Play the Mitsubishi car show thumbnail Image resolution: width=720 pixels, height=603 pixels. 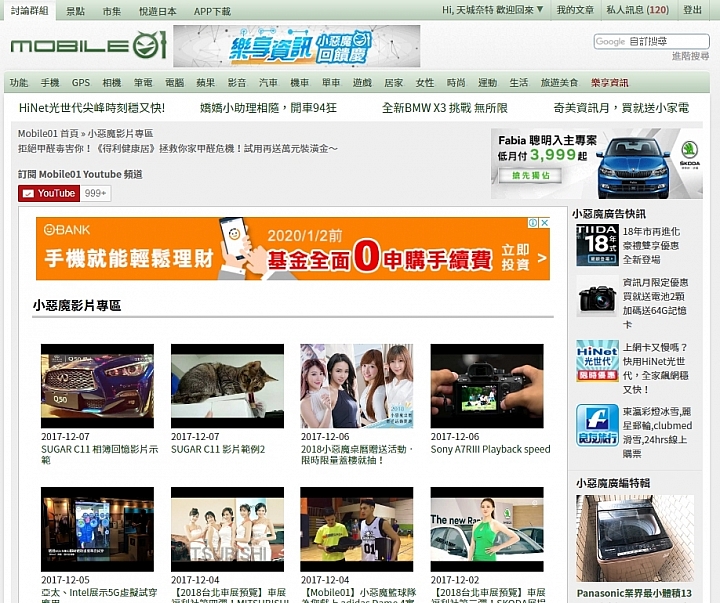[227, 529]
